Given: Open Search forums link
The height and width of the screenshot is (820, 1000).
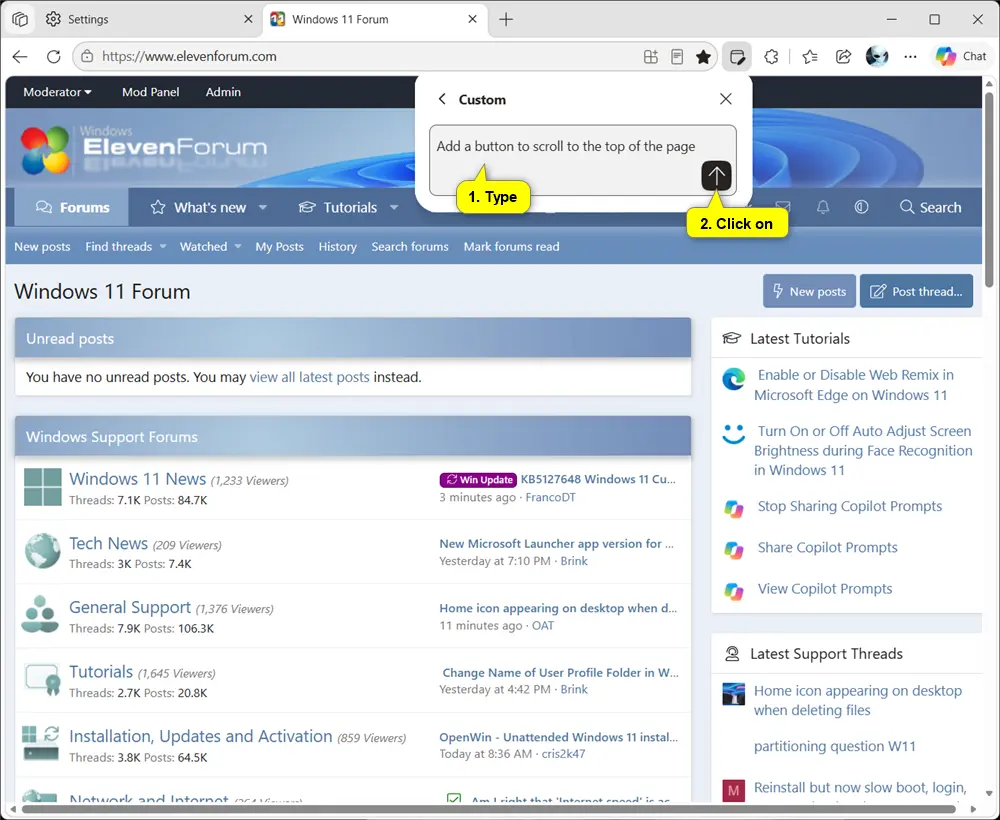Looking at the screenshot, I should coord(410,247).
